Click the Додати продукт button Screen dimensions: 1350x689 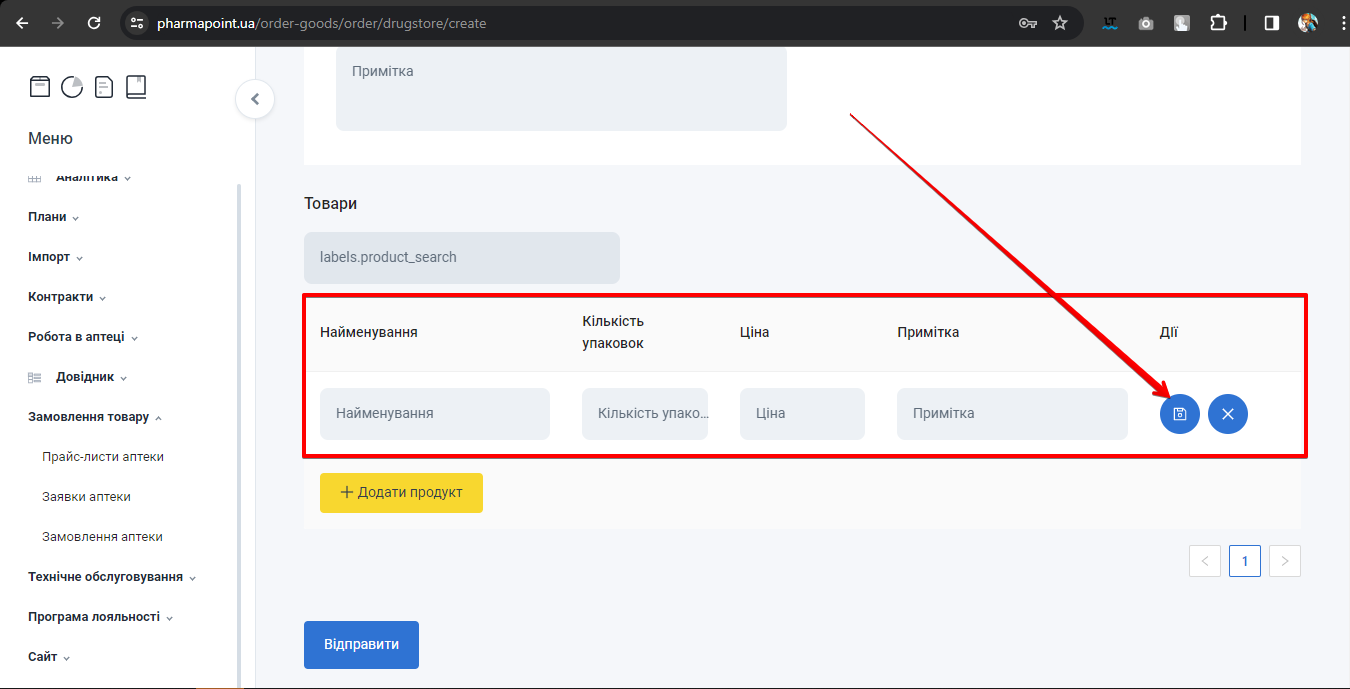point(401,493)
